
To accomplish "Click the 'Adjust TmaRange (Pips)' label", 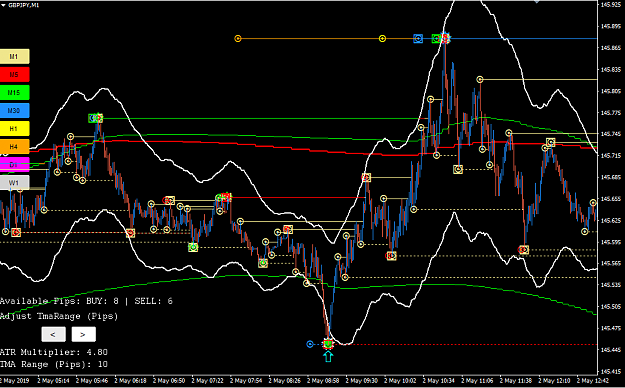I will pyautogui.click(x=59, y=316).
